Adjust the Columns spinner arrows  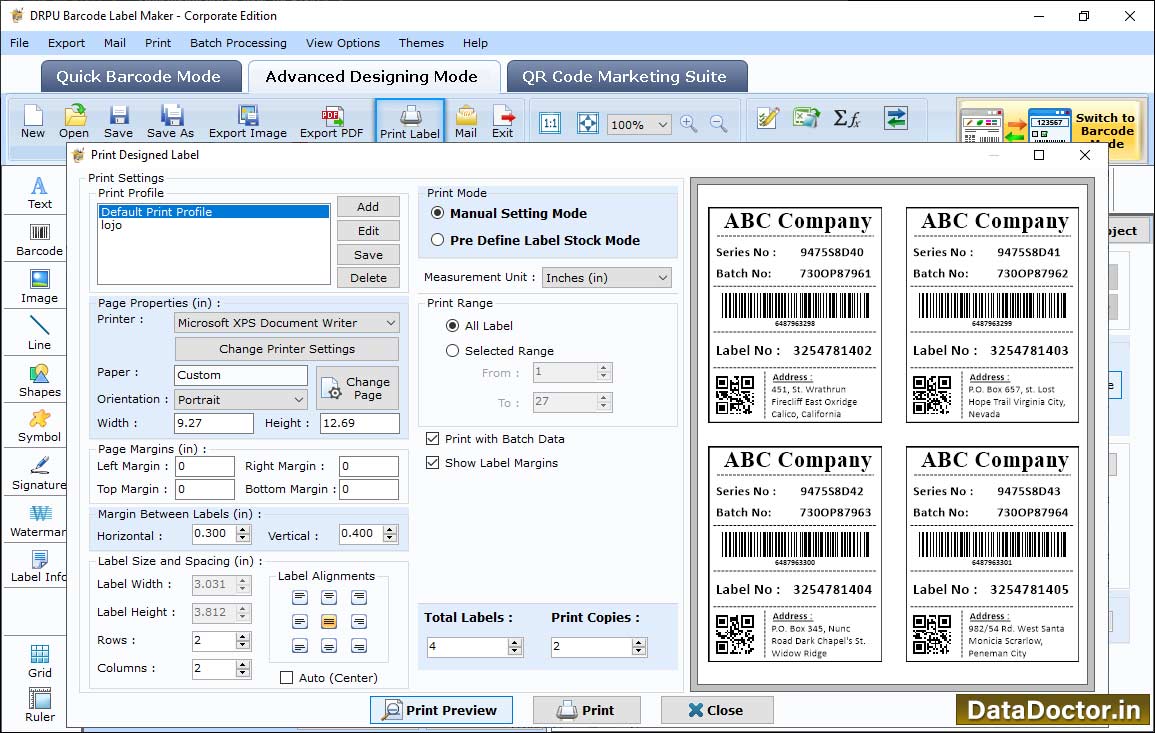tap(243, 668)
